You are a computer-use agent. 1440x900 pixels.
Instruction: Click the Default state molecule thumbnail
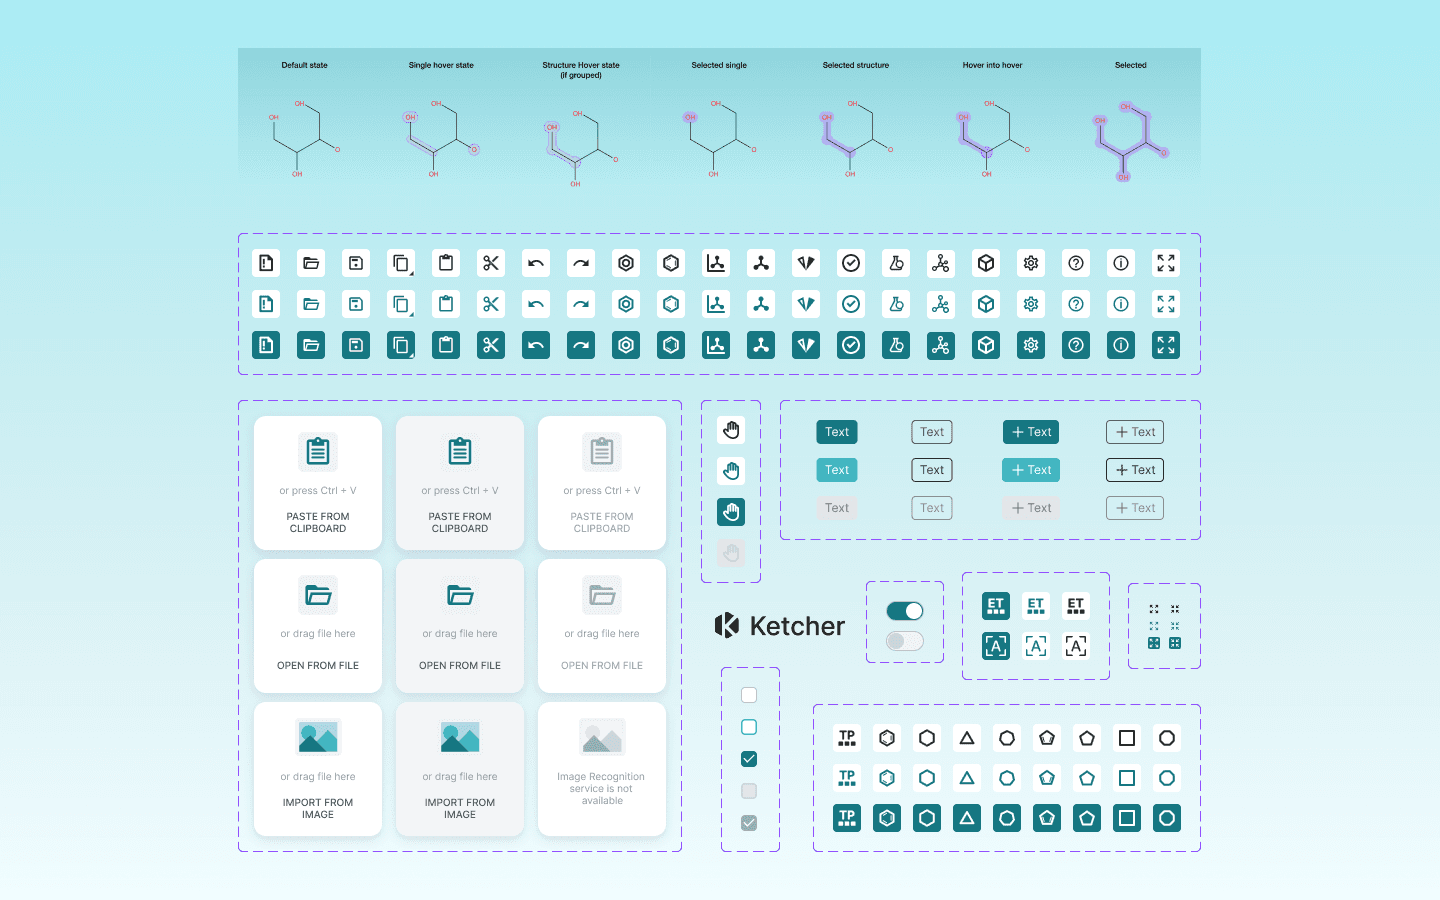pyautogui.click(x=305, y=138)
